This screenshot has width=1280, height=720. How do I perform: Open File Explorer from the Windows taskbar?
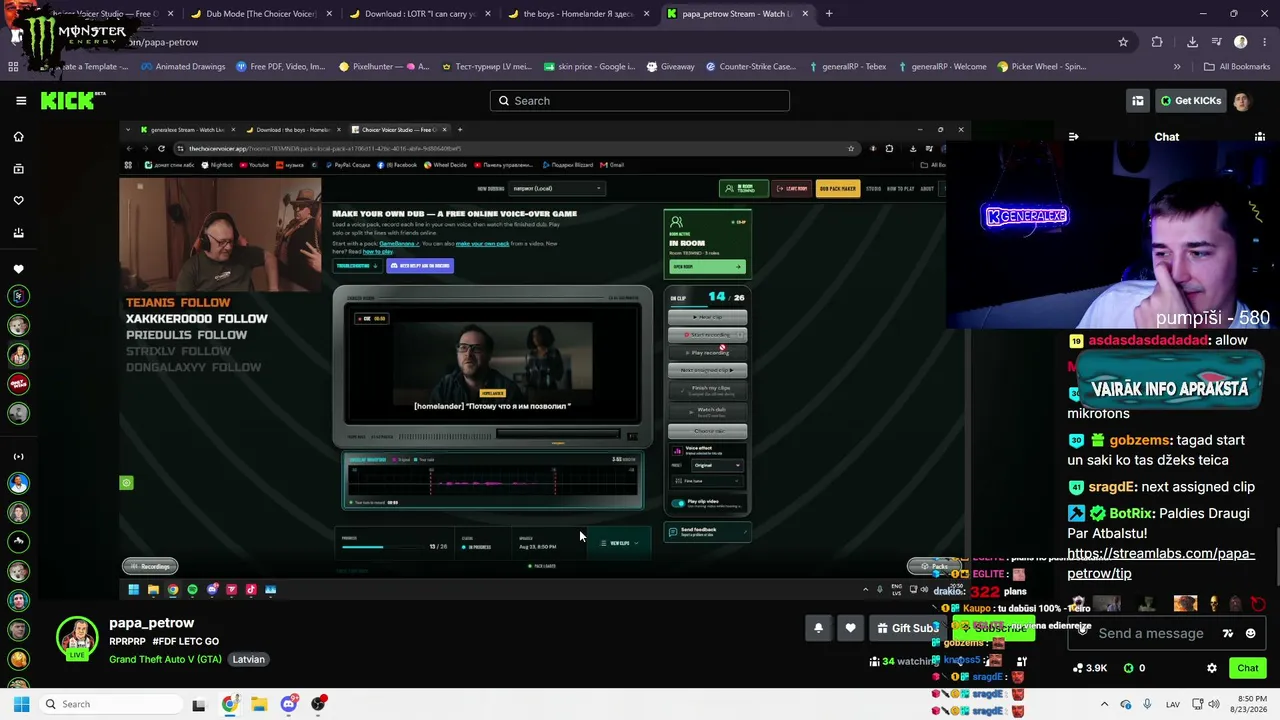click(x=259, y=704)
